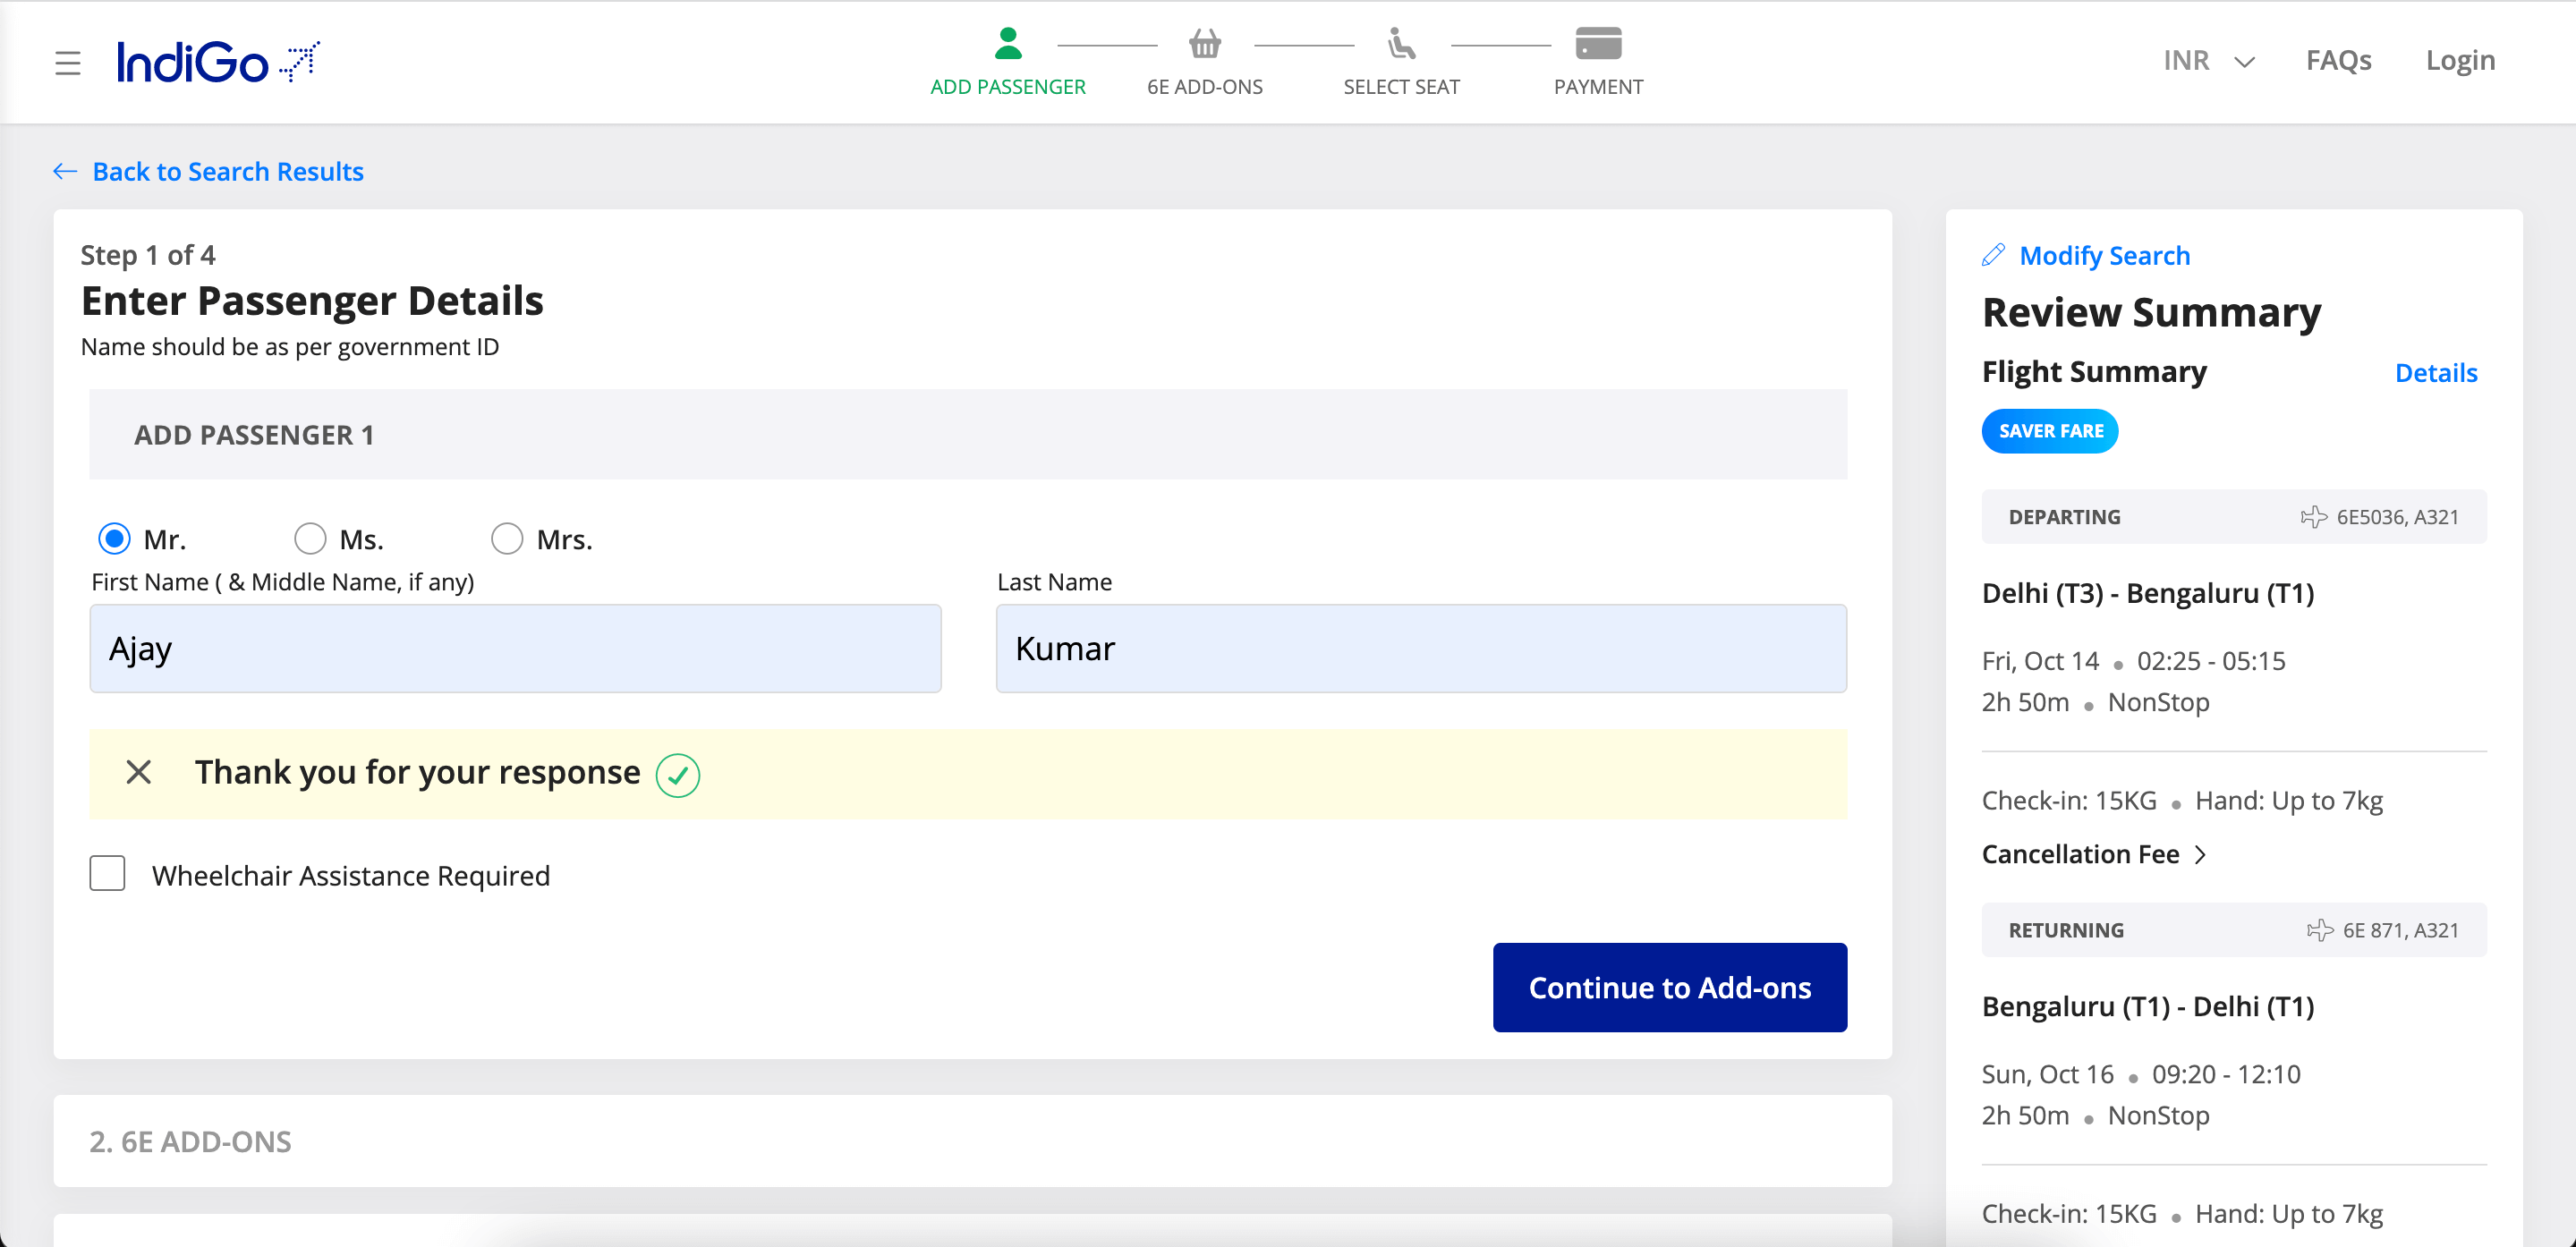Screen dimensions: 2576x1247
Task: Open the INR currency dropdown
Action: (2208, 61)
